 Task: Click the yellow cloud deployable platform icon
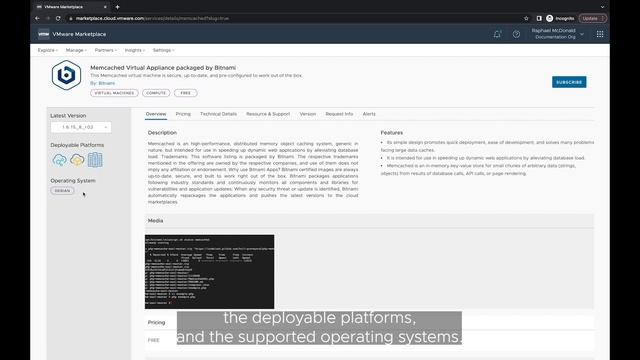click(77, 160)
